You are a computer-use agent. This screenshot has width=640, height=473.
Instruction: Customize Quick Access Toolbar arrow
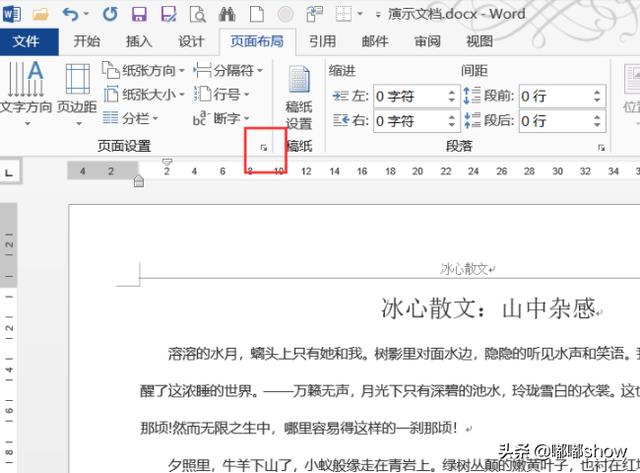tap(378, 15)
